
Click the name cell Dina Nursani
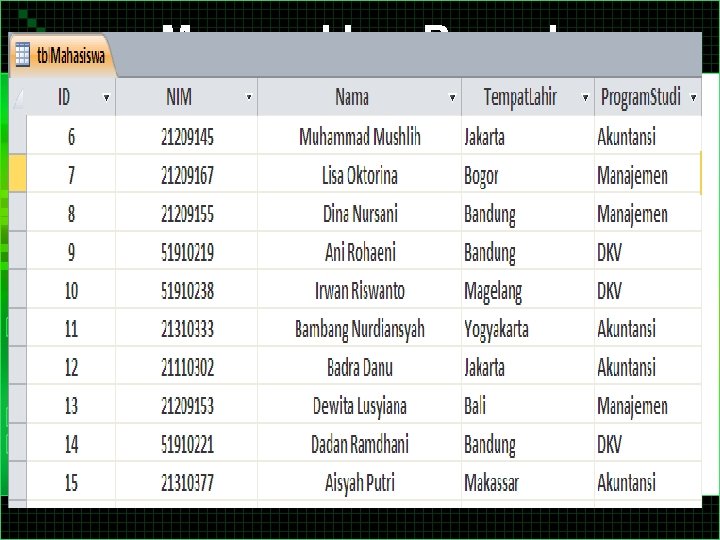pos(360,214)
